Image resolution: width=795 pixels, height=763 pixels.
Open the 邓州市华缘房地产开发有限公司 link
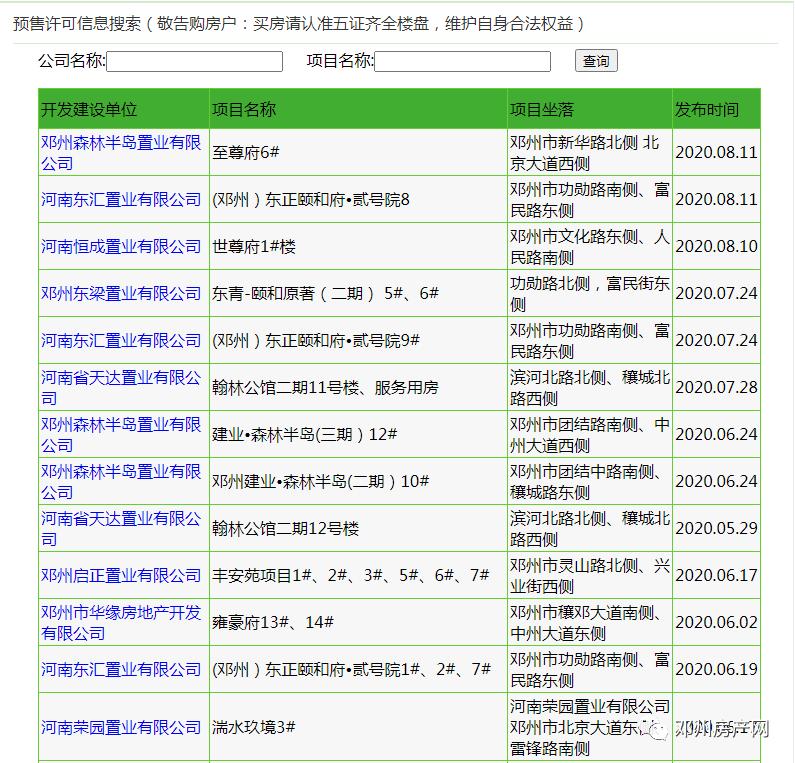click(121, 623)
